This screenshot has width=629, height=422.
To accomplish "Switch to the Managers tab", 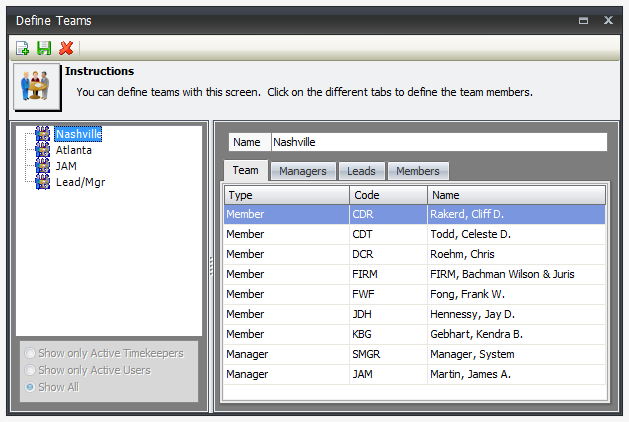I will click(302, 171).
